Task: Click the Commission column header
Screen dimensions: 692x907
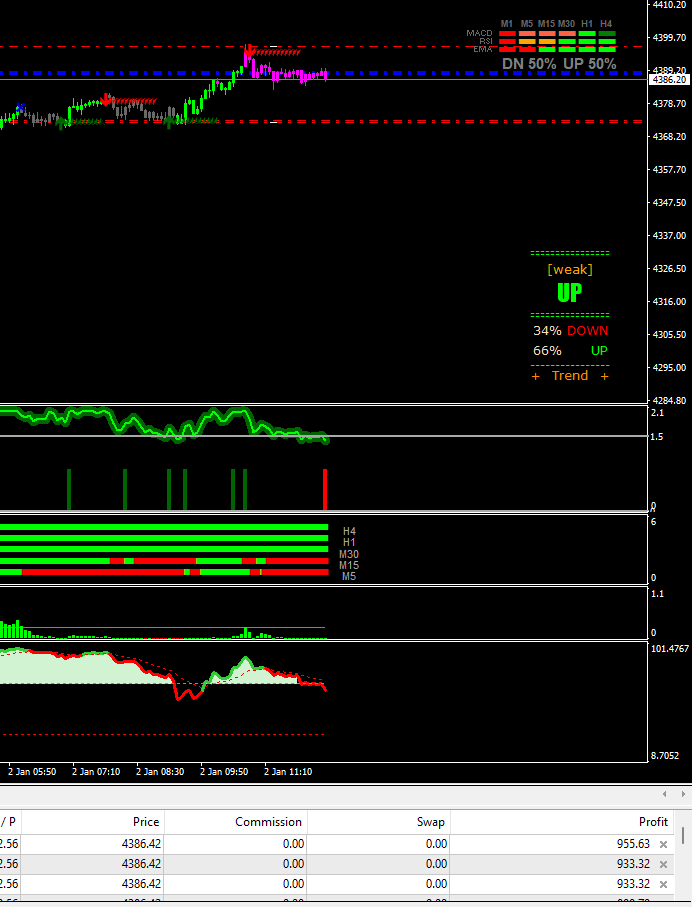Action: click(268, 822)
